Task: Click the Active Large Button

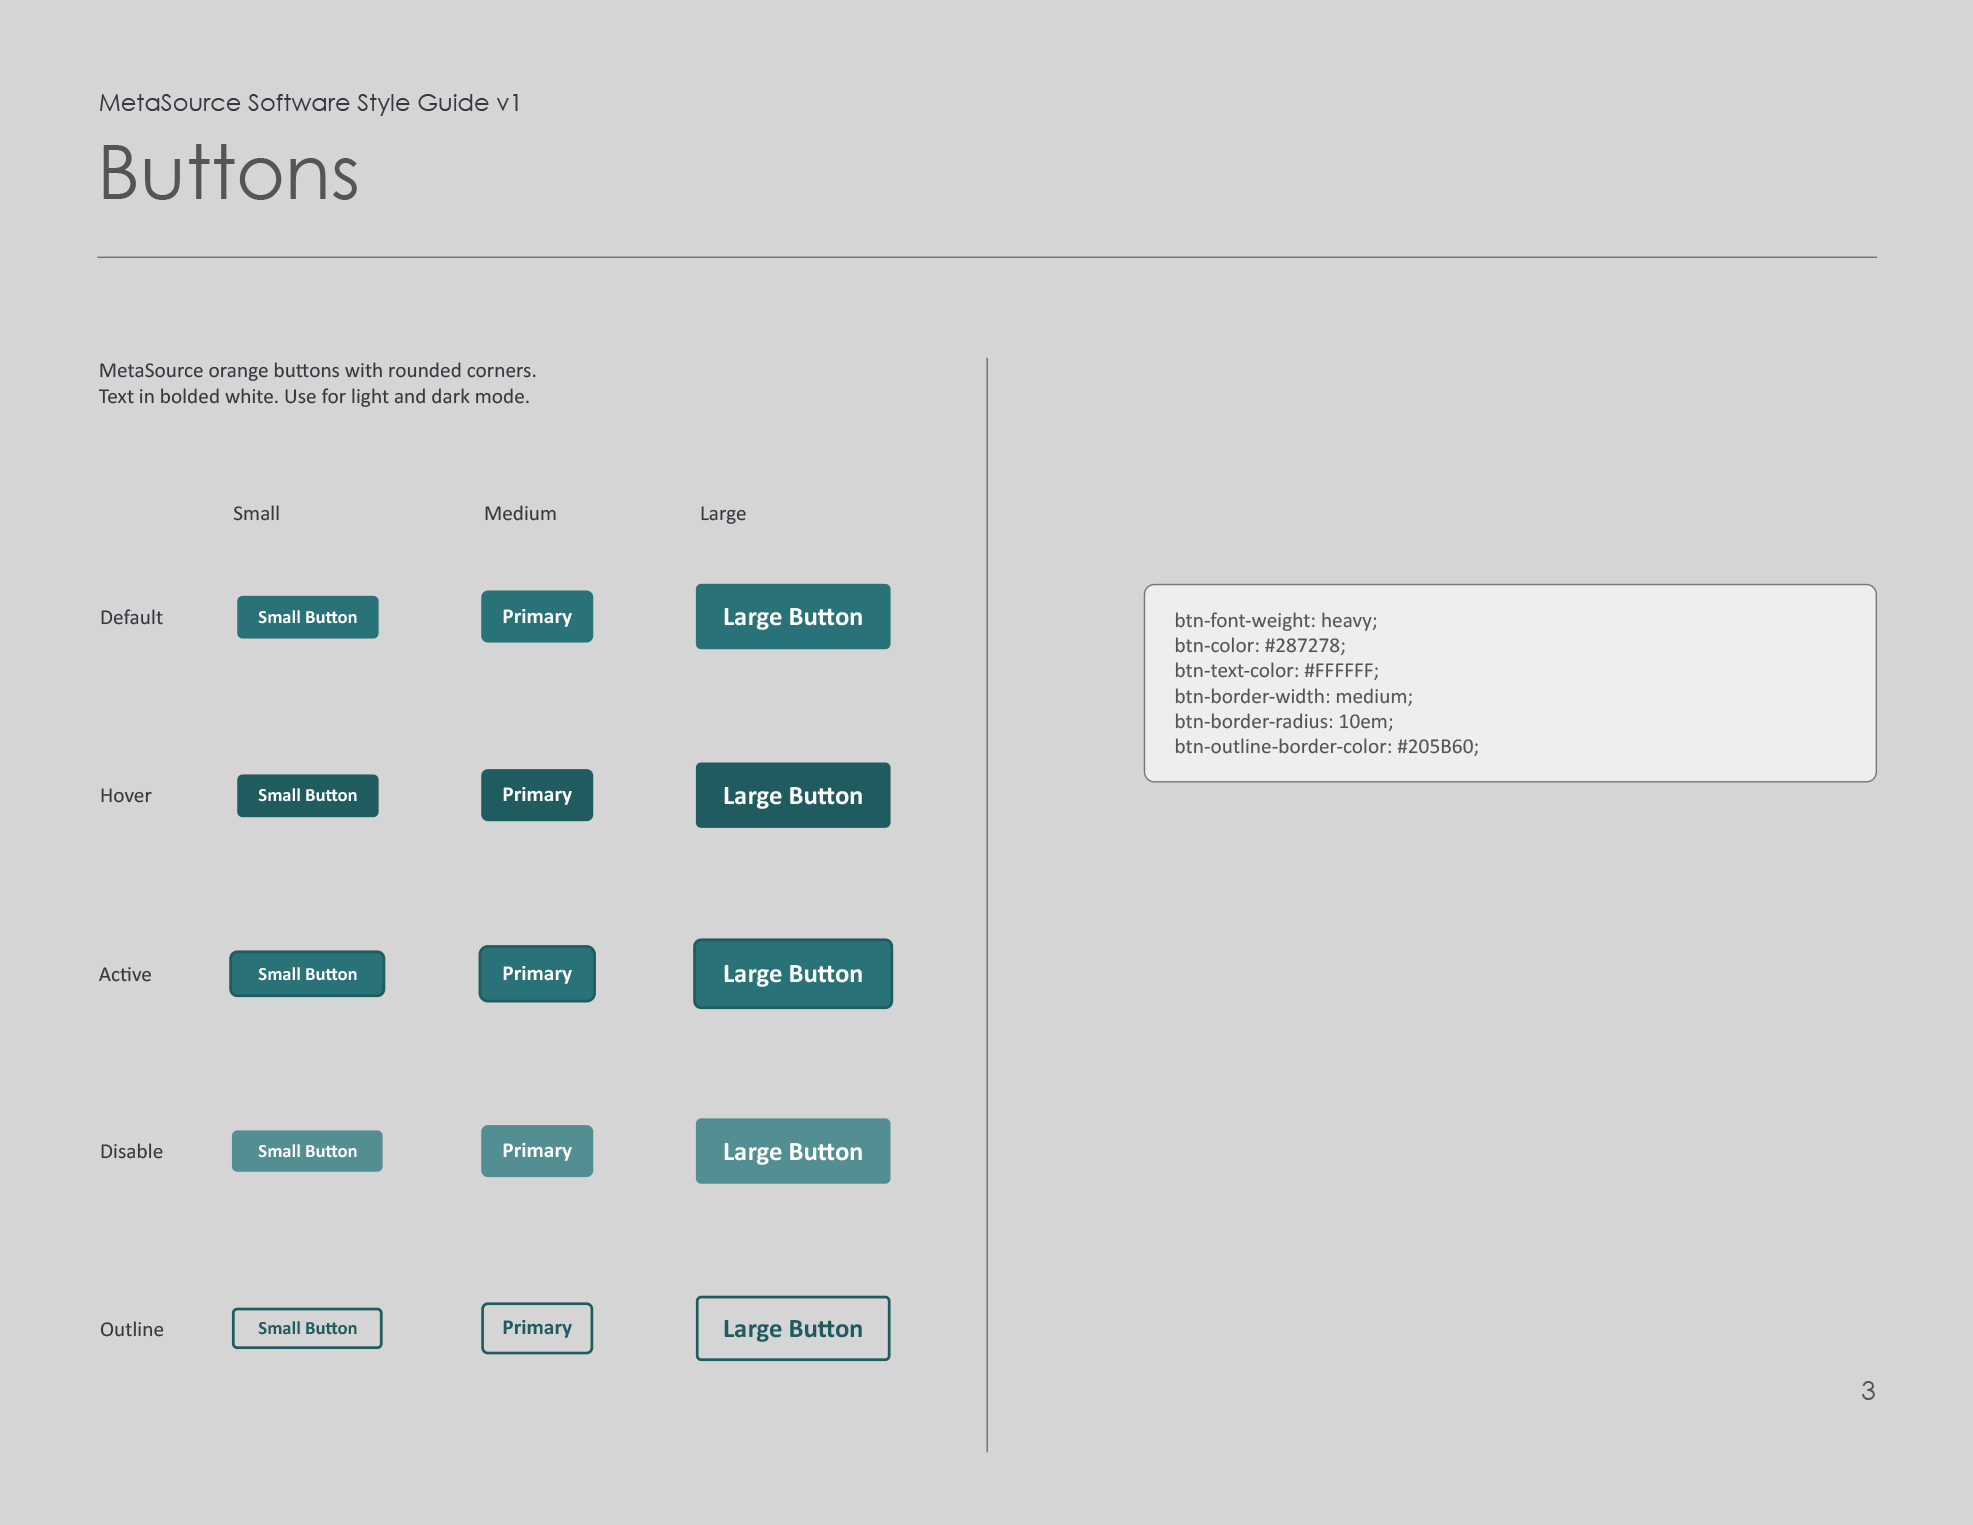Action: tap(792, 972)
